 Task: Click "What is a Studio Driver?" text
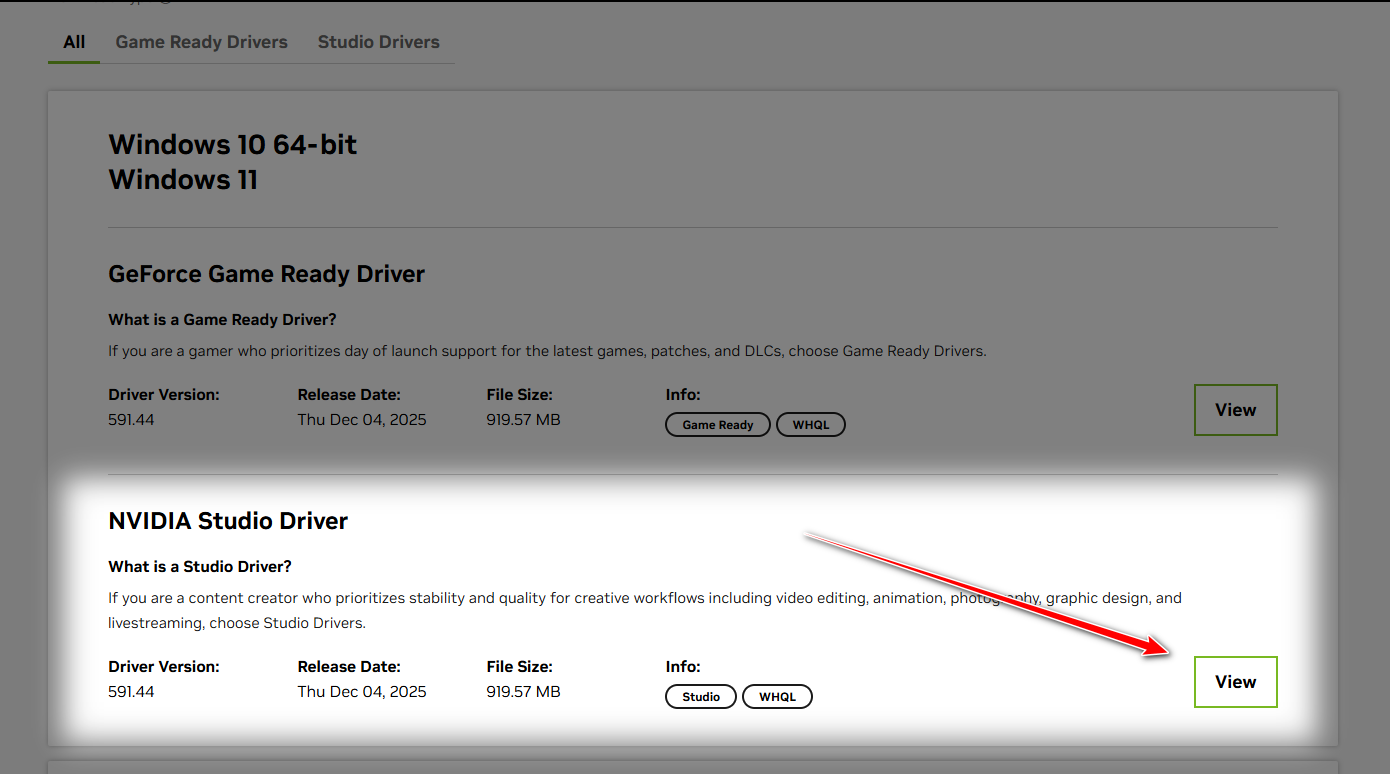[x=200, y=567]
